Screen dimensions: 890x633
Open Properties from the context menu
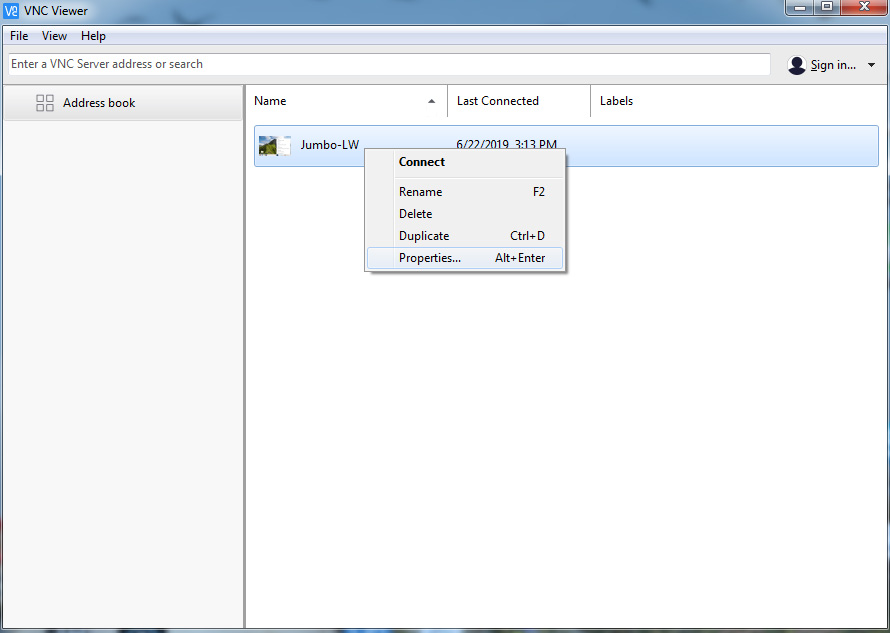point(430,258)
